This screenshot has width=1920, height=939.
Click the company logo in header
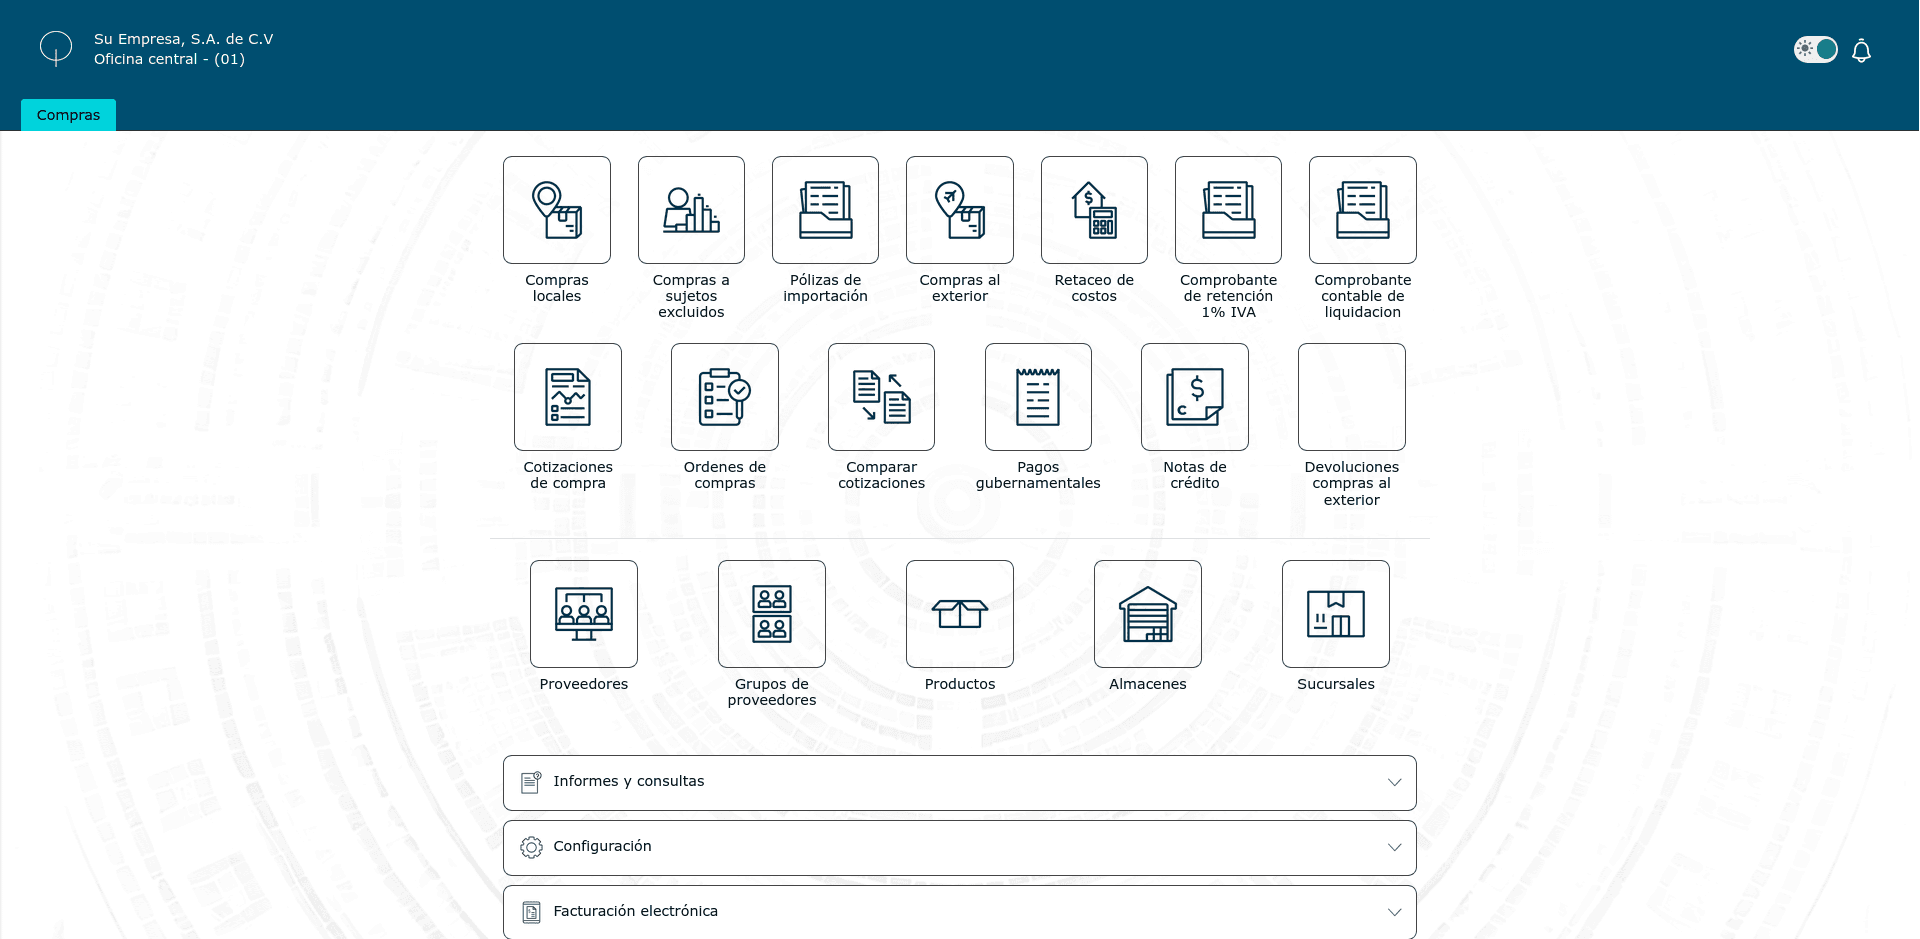coord(56,48)
